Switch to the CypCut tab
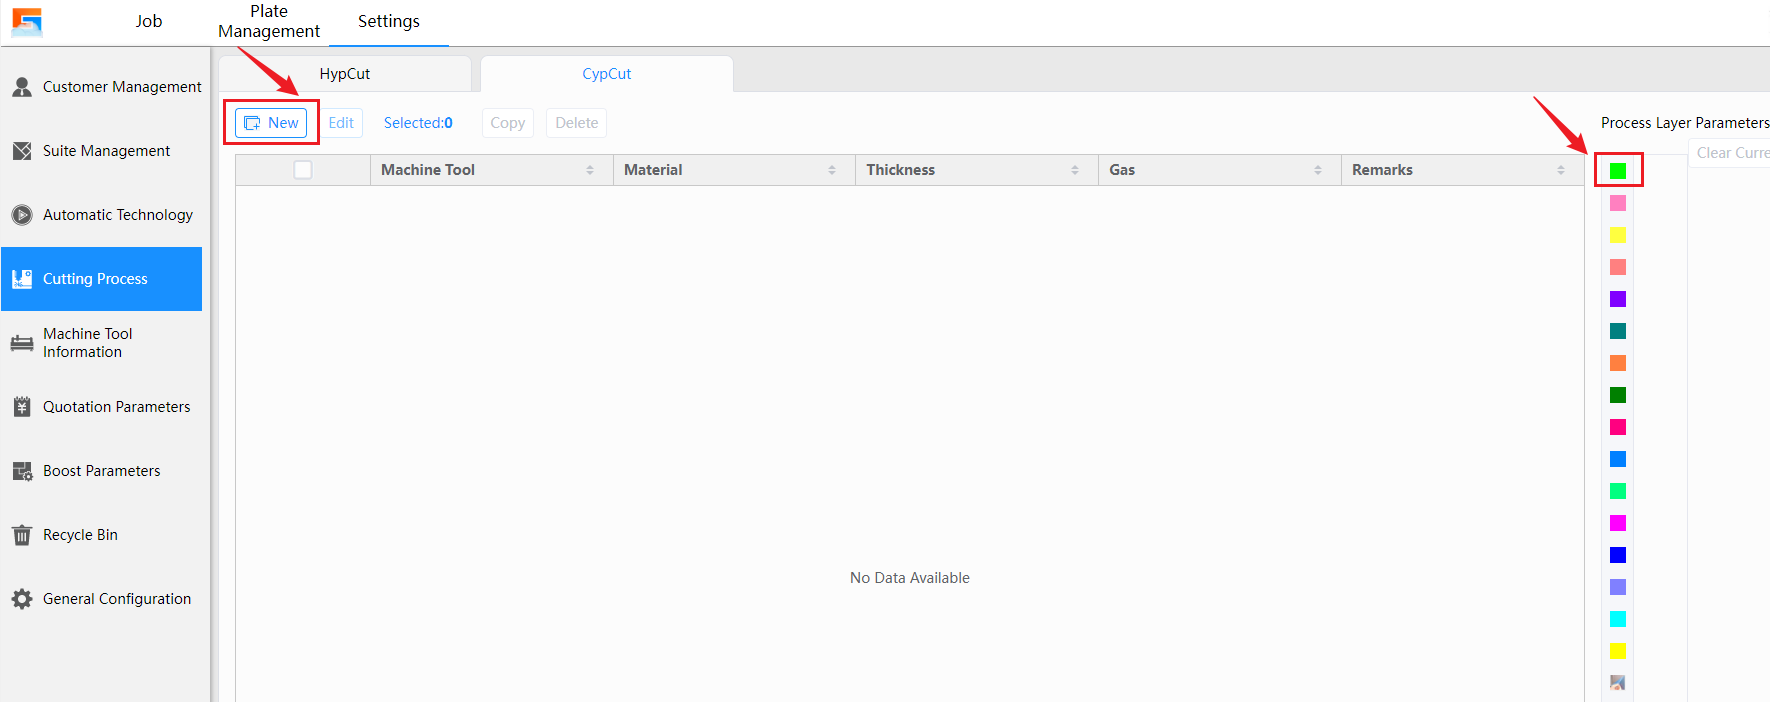1770x702 pixels. coord(607,74)
